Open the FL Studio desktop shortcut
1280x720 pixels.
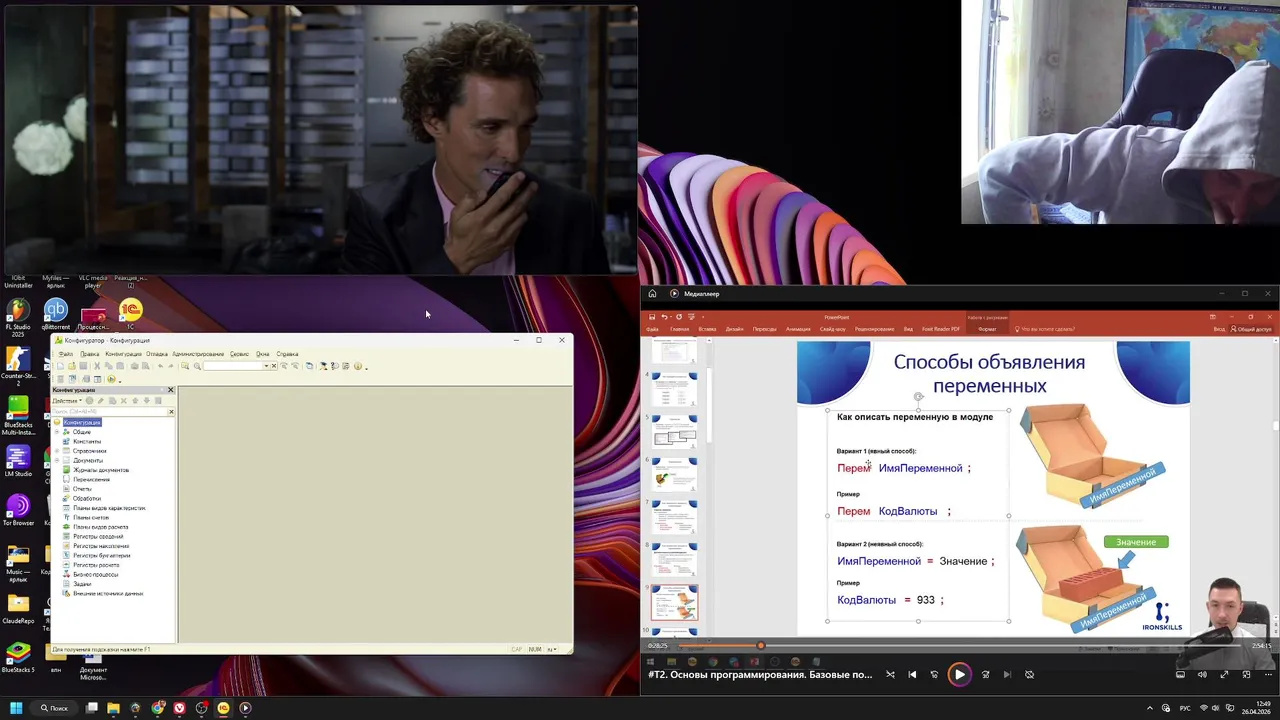point(18,315)
